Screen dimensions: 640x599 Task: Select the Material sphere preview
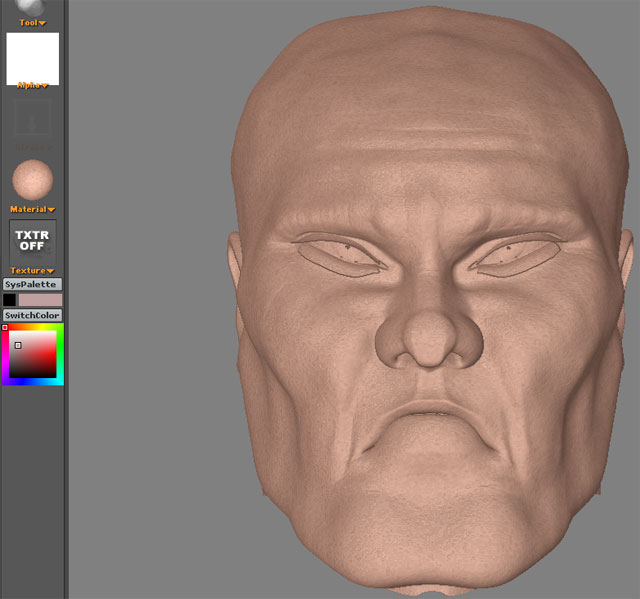(x=33, y=180)
